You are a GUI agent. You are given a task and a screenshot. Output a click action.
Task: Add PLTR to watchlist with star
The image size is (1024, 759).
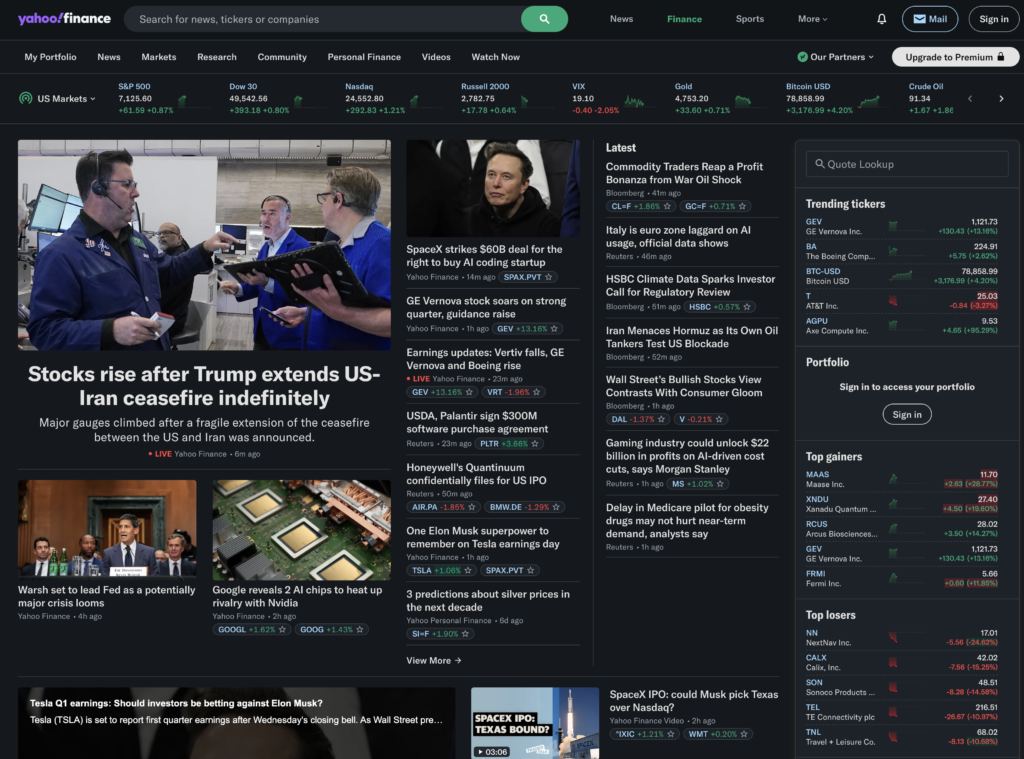pyautogui.click(x=535, y=444)
